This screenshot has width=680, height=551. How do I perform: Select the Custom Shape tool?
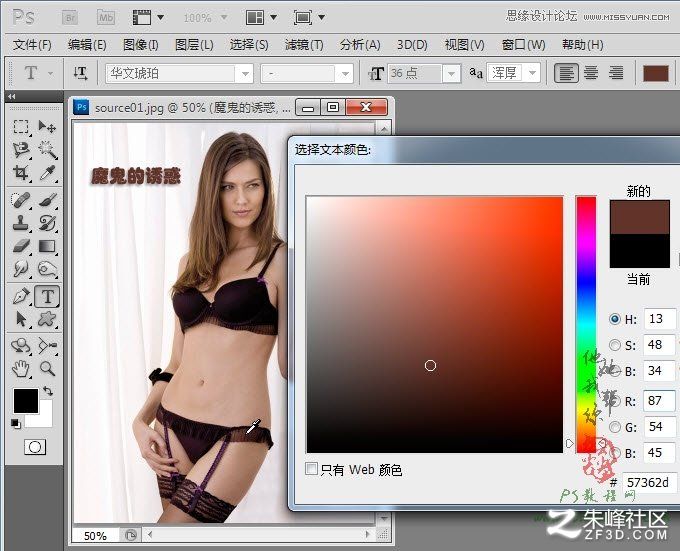(47, 319)
